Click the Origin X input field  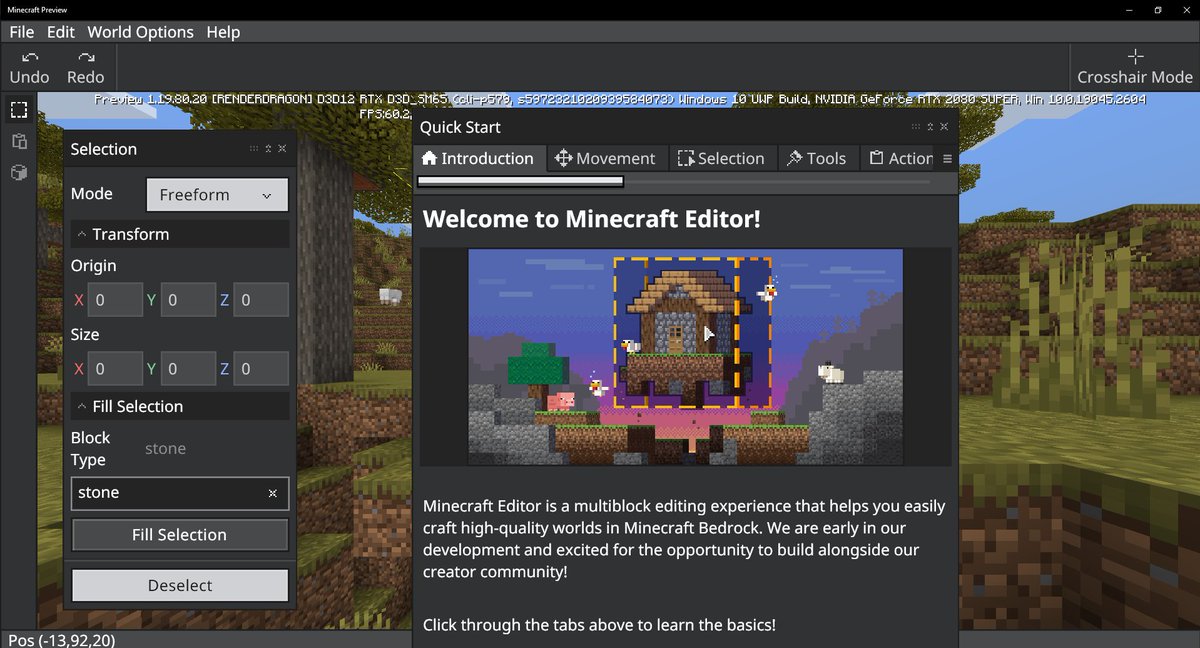(x=115, y=300)
